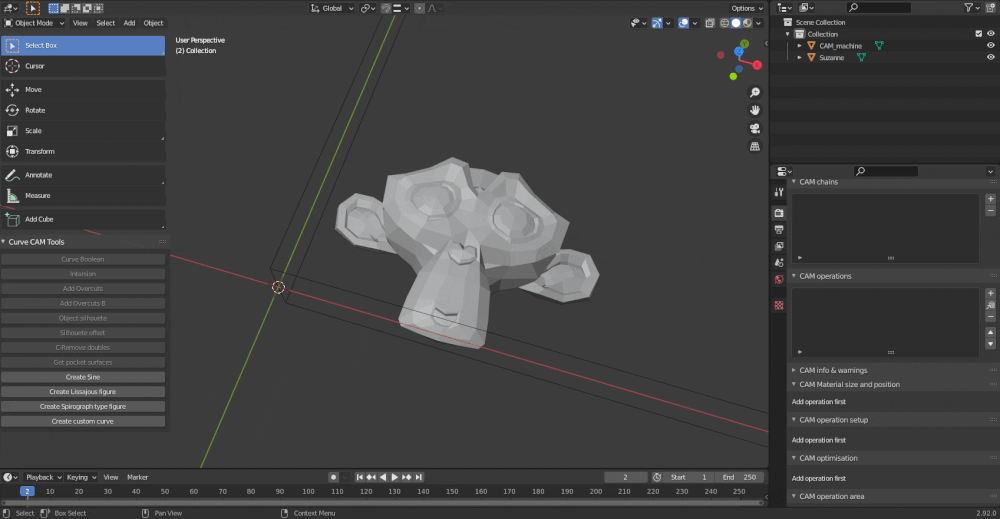Expand the CAM info & warnings panel
The height and width of the screenshot is (519, 1000).
833,370
